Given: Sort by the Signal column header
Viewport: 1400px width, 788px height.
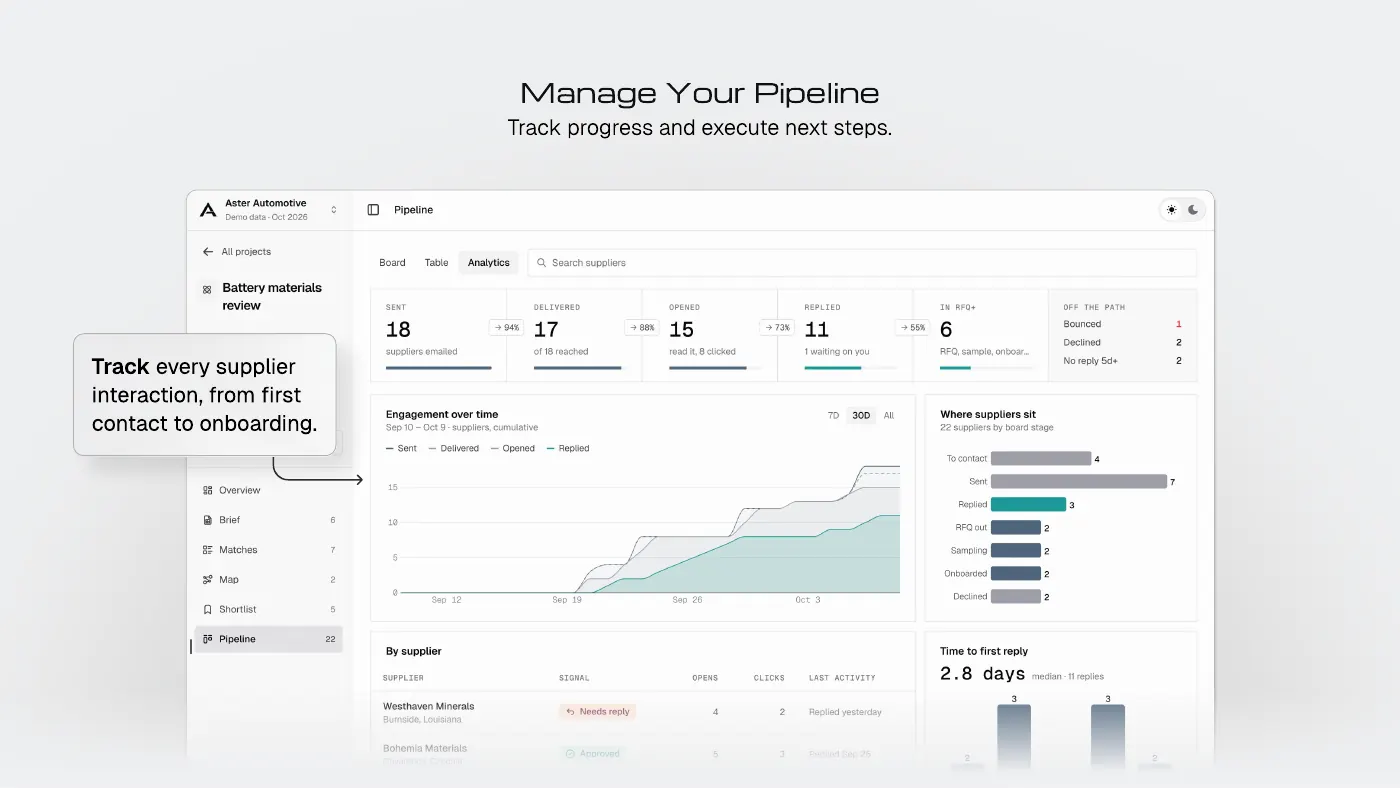Looking at the screenshot, I should click(574, 678).
